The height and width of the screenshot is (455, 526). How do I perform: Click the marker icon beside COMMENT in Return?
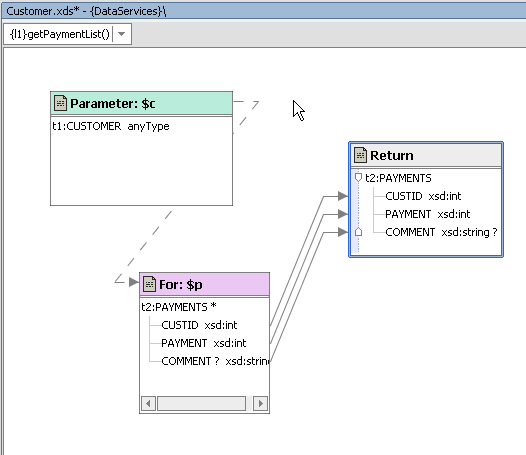(358, 232)
